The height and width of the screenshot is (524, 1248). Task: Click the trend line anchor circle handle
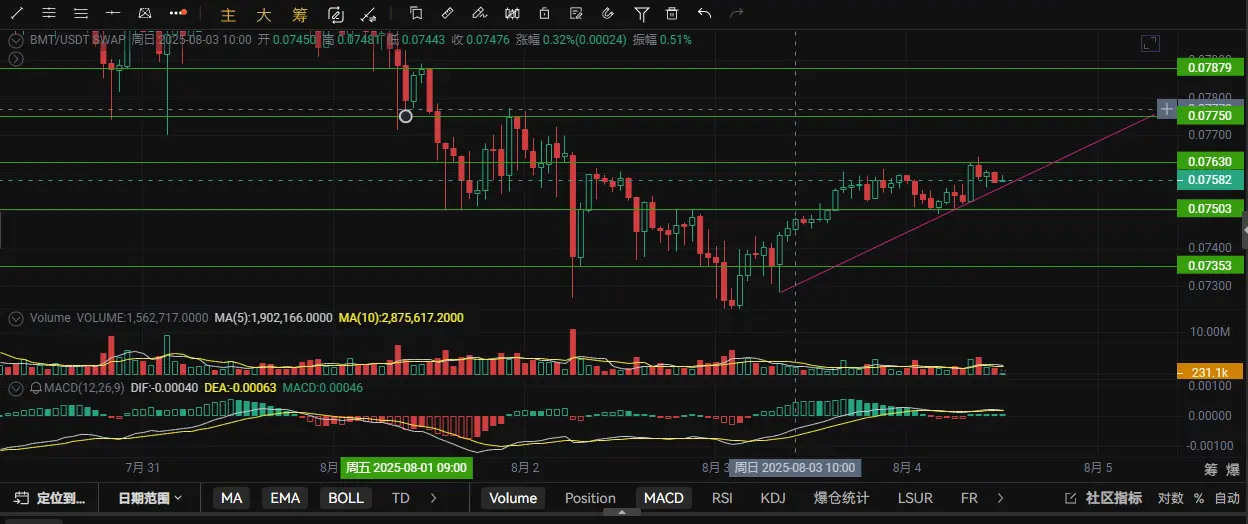point(405,117)
